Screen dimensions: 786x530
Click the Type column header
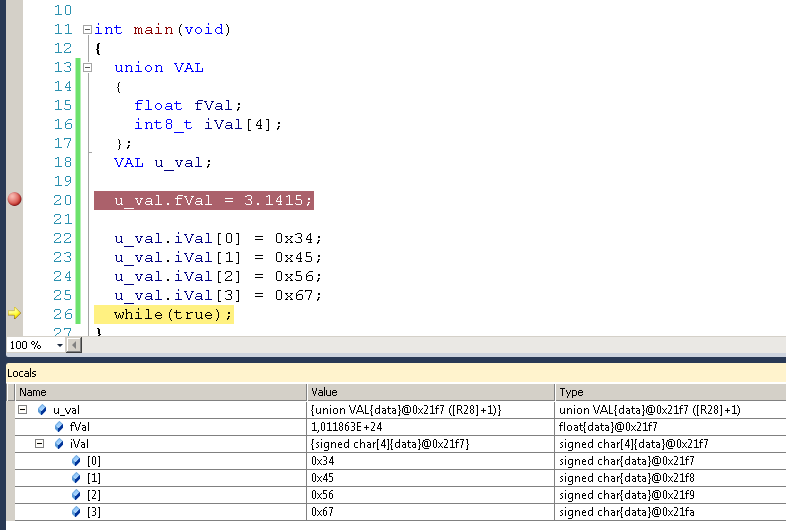(x=671, y=392)
